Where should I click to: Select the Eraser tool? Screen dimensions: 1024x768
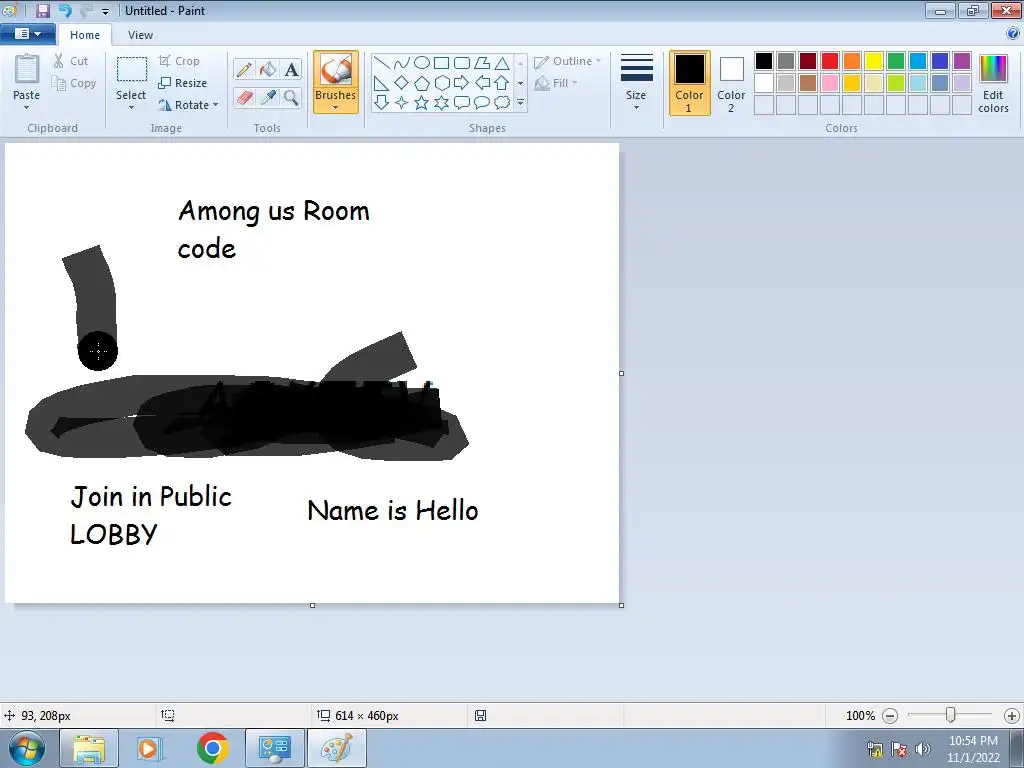[x=244, y=97]
